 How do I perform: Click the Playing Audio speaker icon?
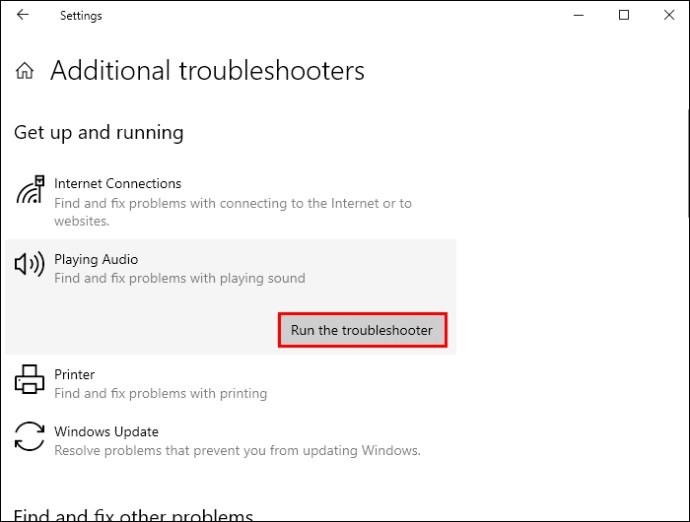pyautogui.click(x=29, y=264)
